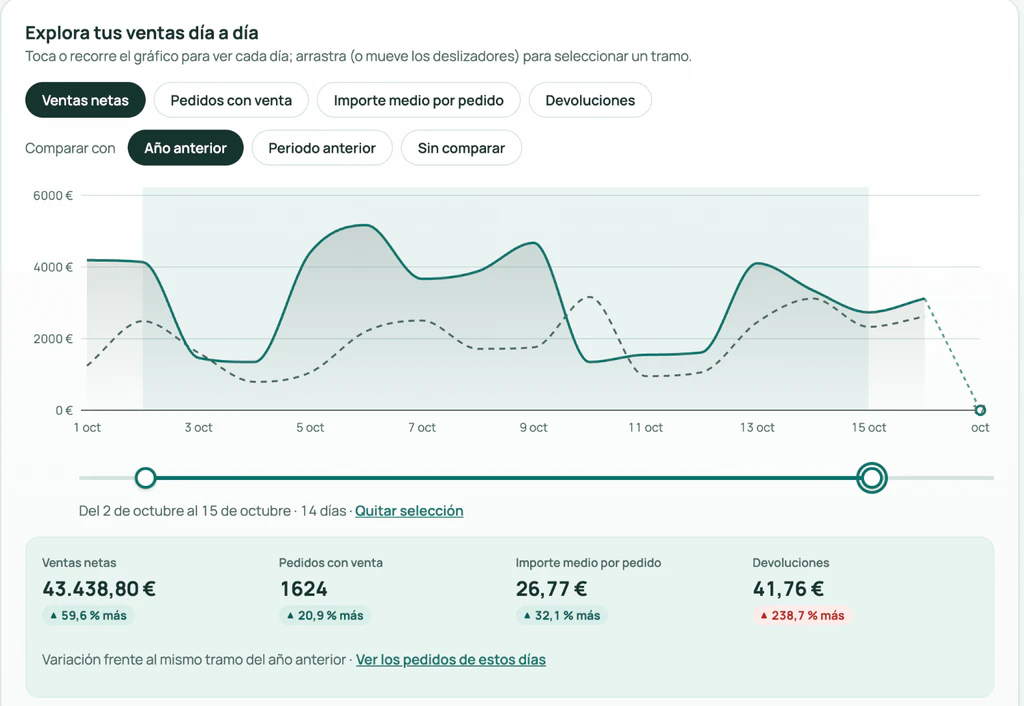Click the left range slider handle
This screenshot has height=706, width=1024.
146,478
